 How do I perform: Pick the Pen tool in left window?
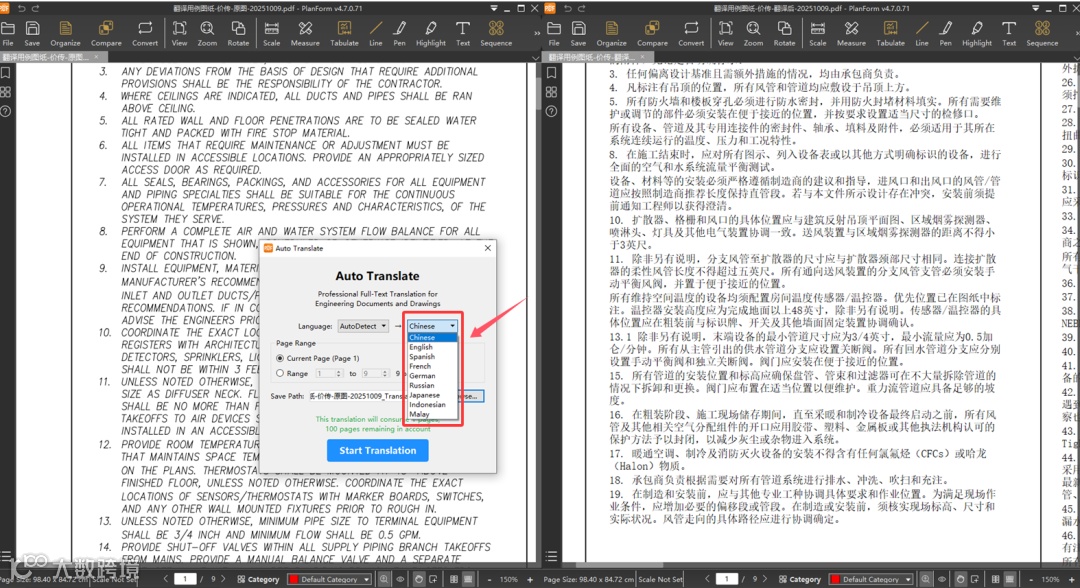point(399,33)
